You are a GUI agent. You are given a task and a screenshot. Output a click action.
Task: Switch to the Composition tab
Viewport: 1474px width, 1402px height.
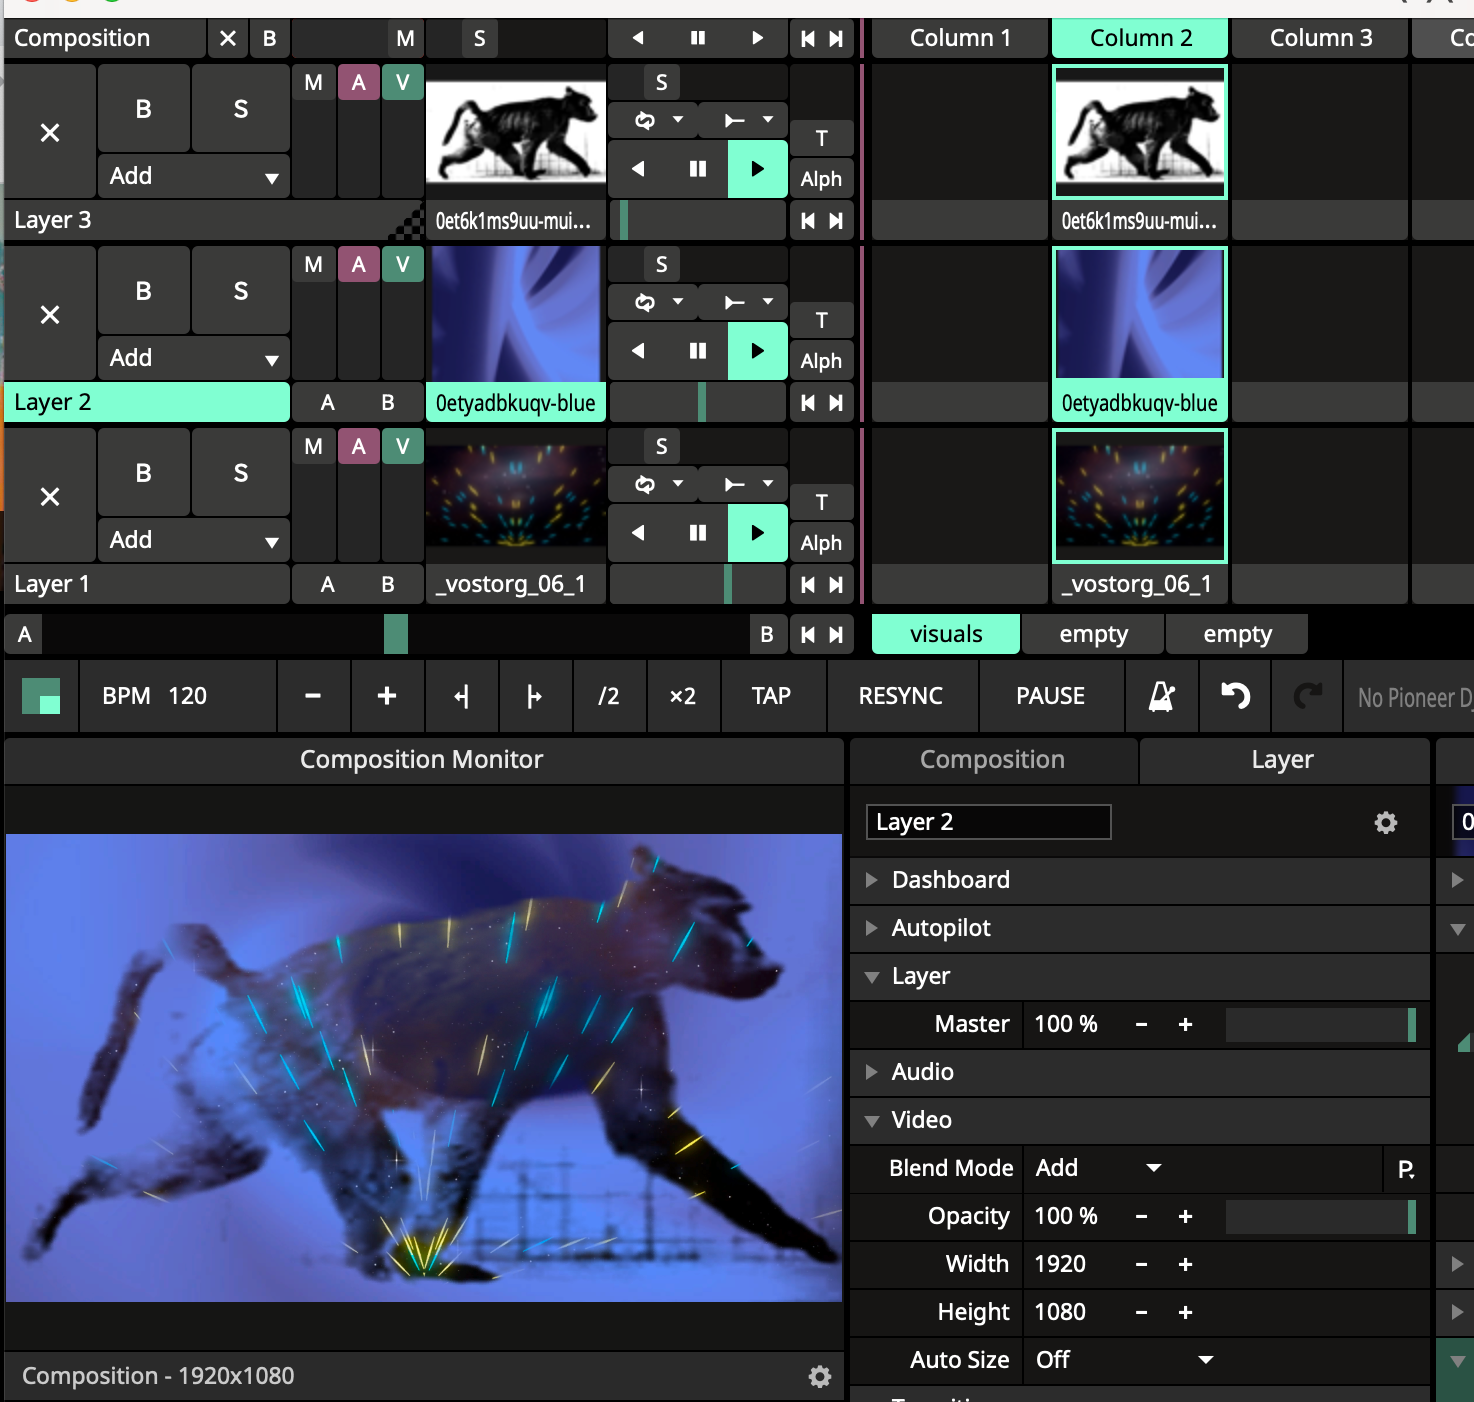[992, 760]
